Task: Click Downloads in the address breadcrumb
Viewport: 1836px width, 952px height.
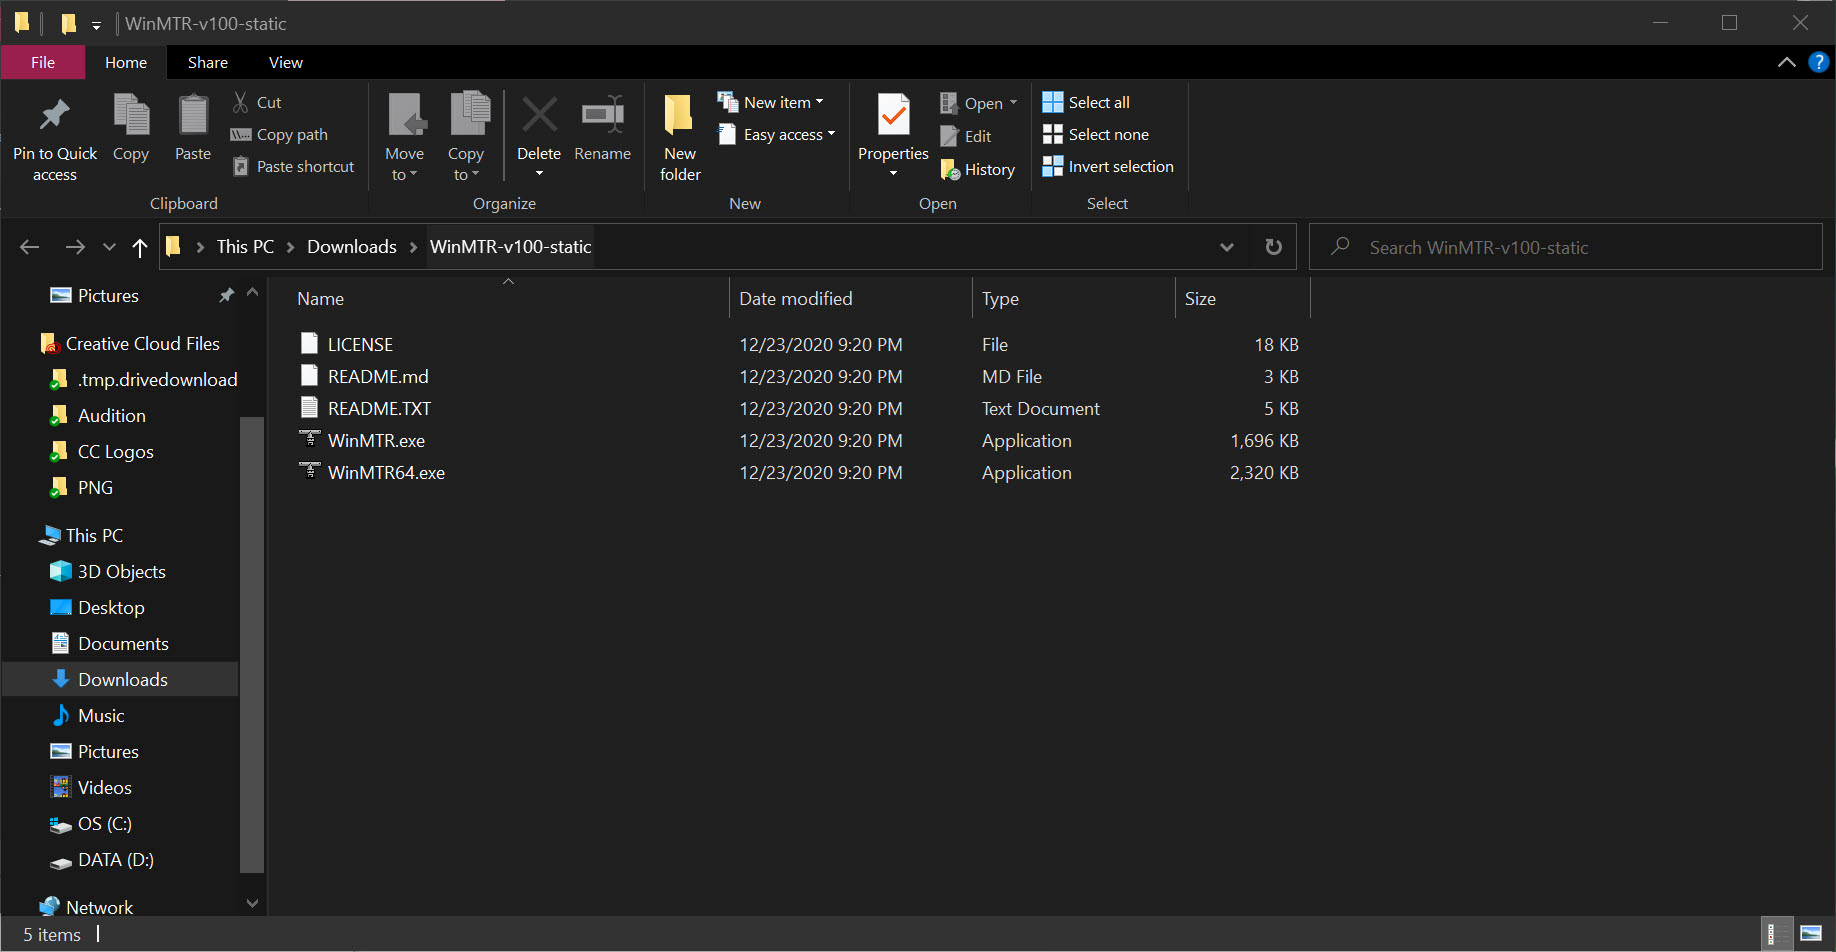Action: tap(351, 247)
